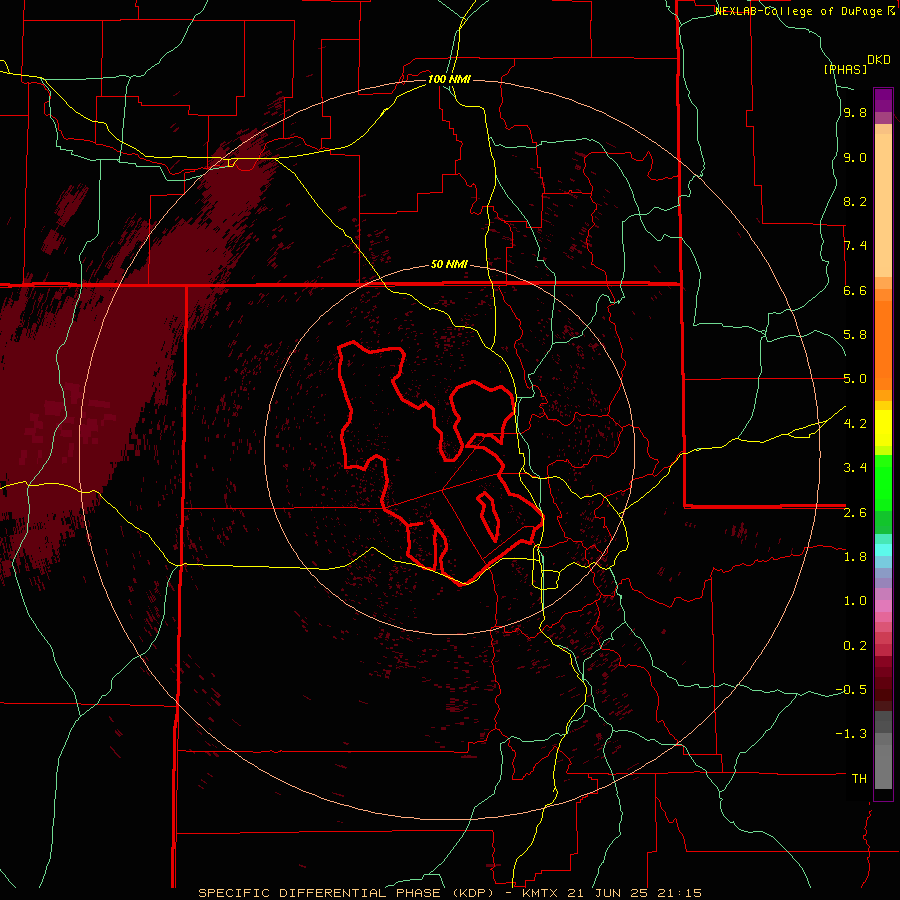Click the 4.2 scale value
This screenshot has width=900, height=900.
click(x=855, y=424)
